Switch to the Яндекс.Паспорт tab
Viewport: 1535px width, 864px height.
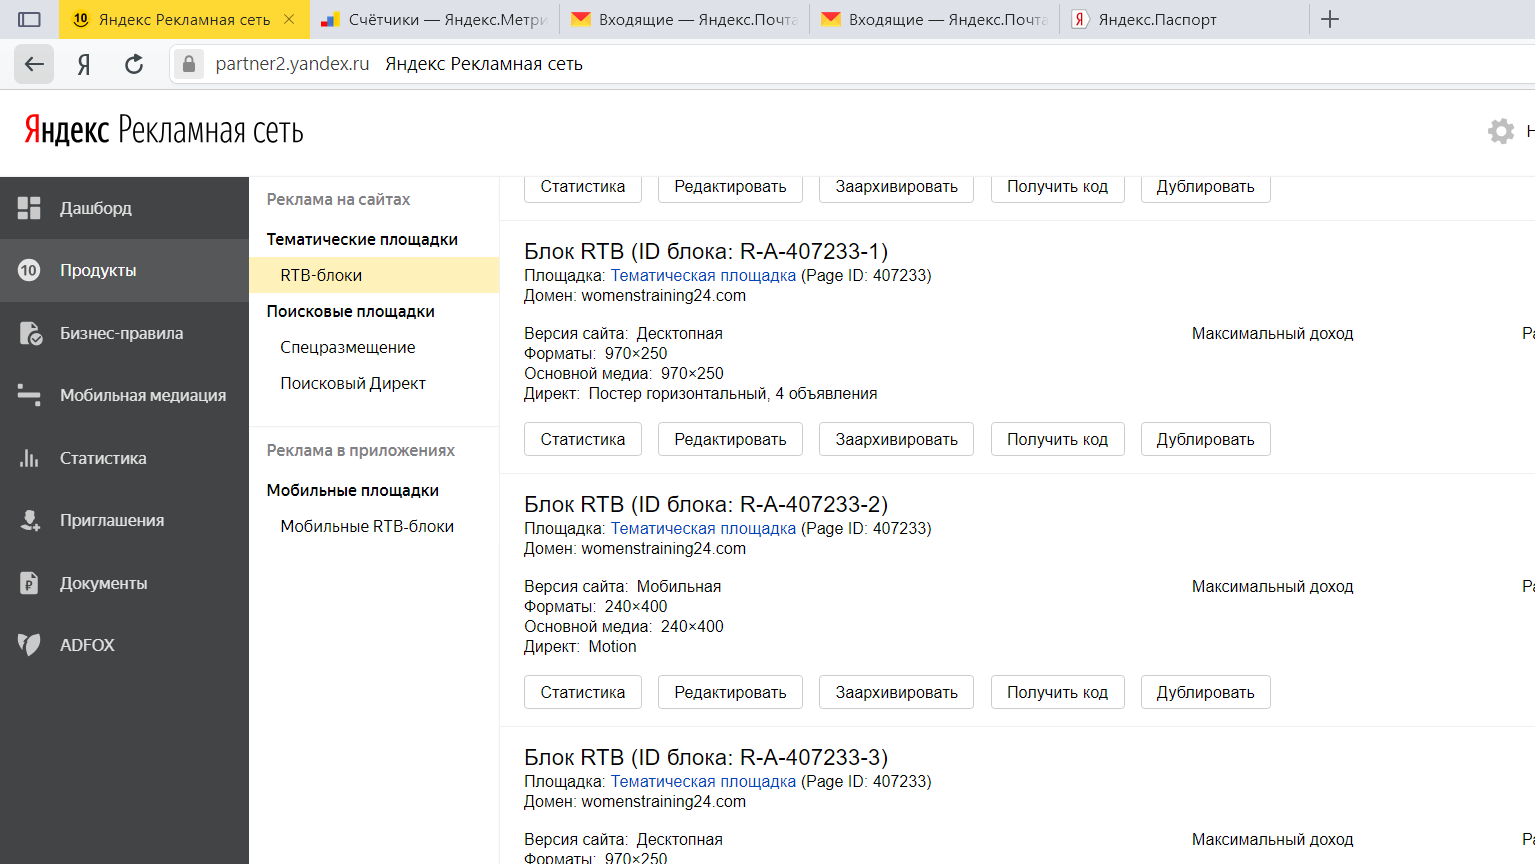[1184, 19]
